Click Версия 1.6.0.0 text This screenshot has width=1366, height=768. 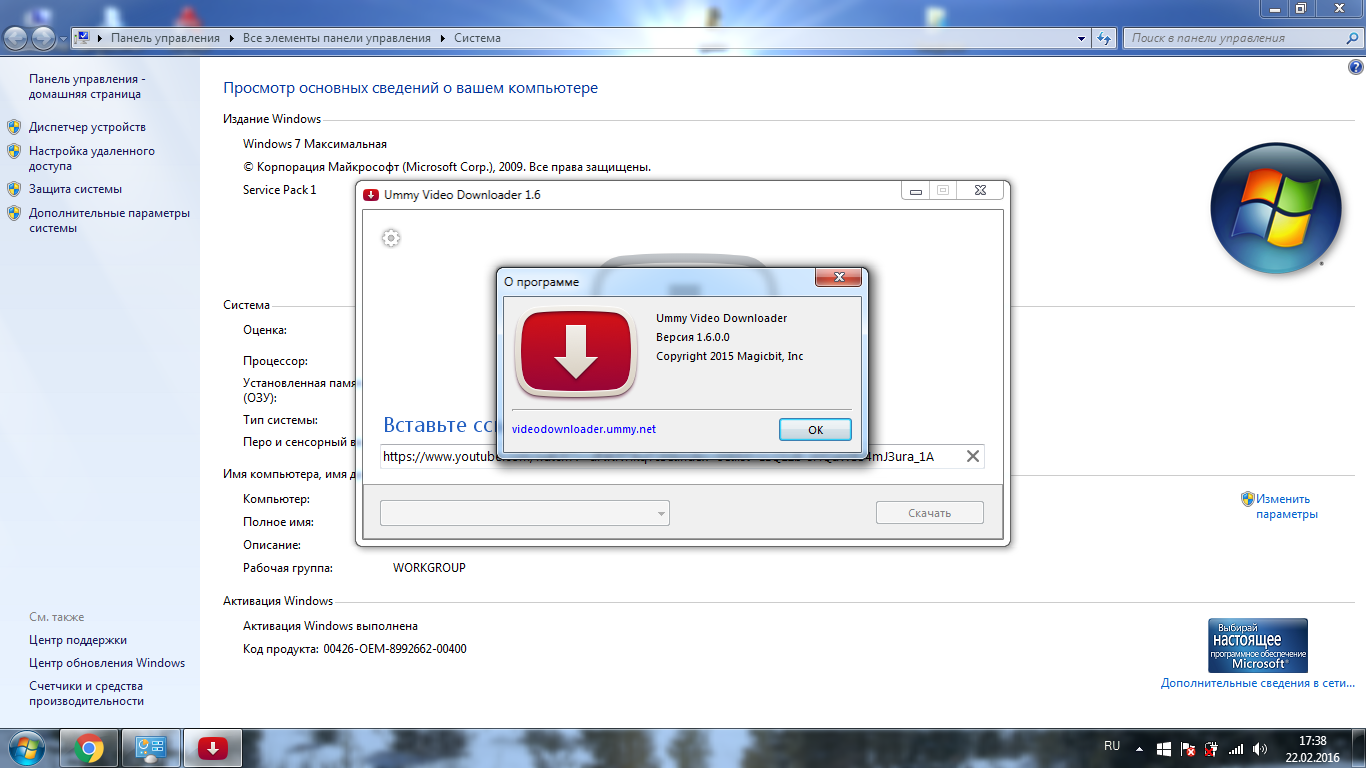point(693,337)
